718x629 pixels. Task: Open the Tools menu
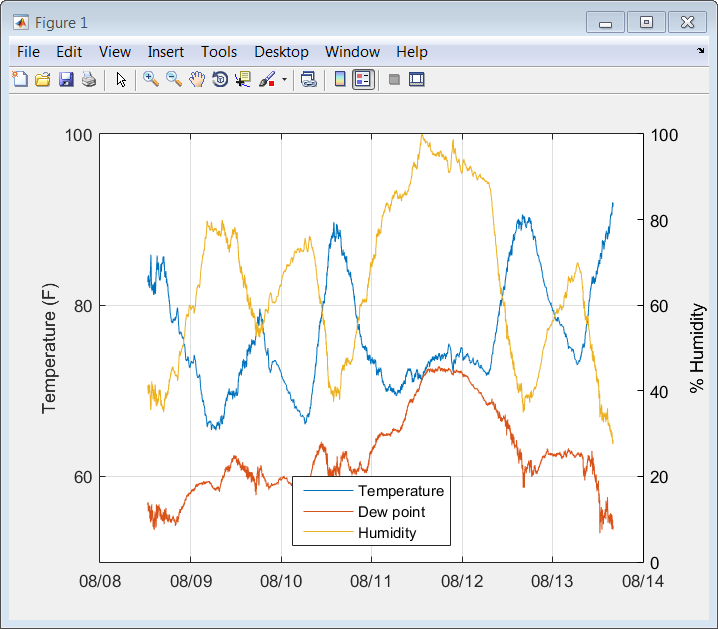[219, 52]
